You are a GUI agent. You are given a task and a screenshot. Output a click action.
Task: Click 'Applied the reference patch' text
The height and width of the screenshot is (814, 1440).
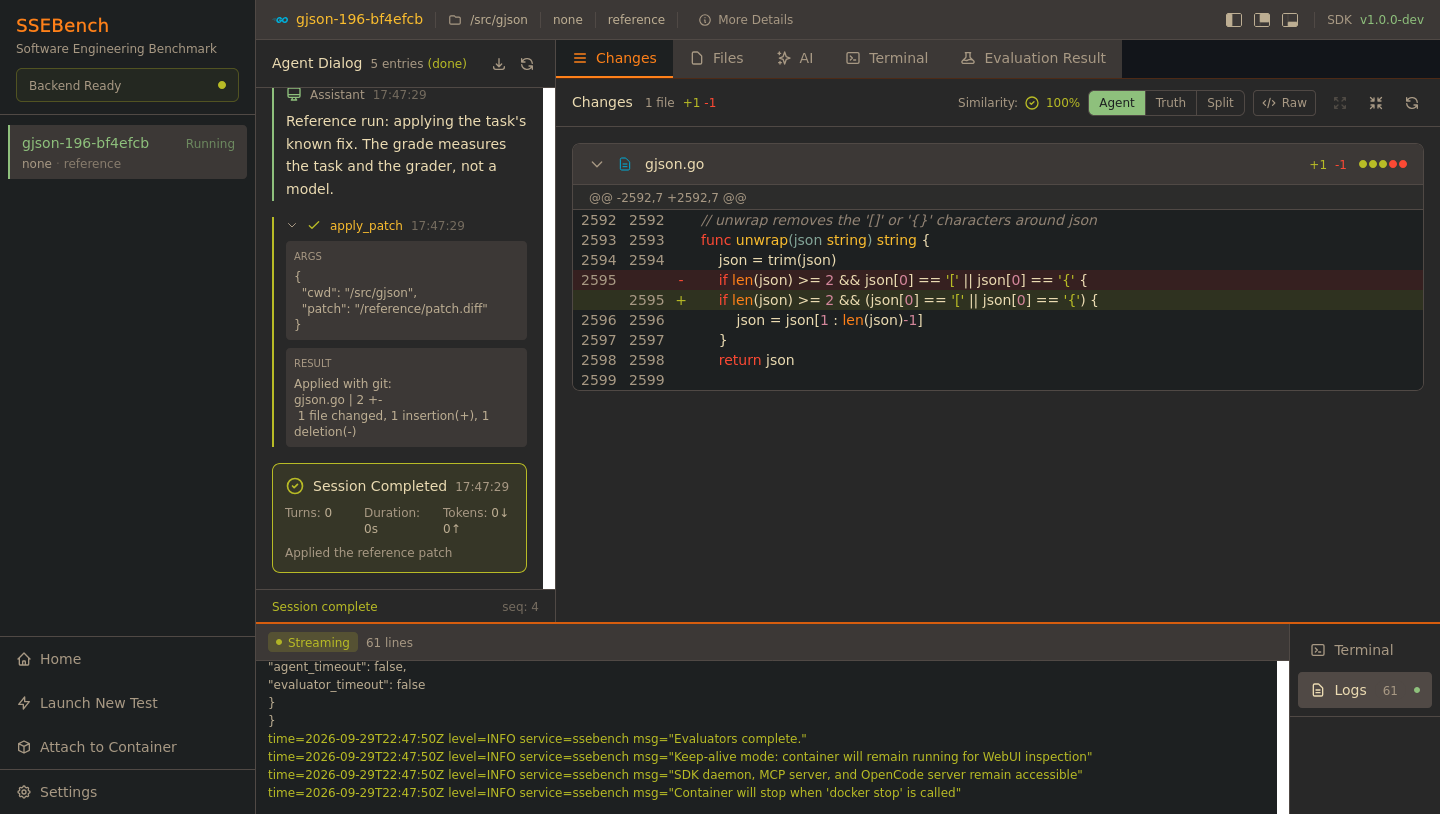click(x=368, y=553)
